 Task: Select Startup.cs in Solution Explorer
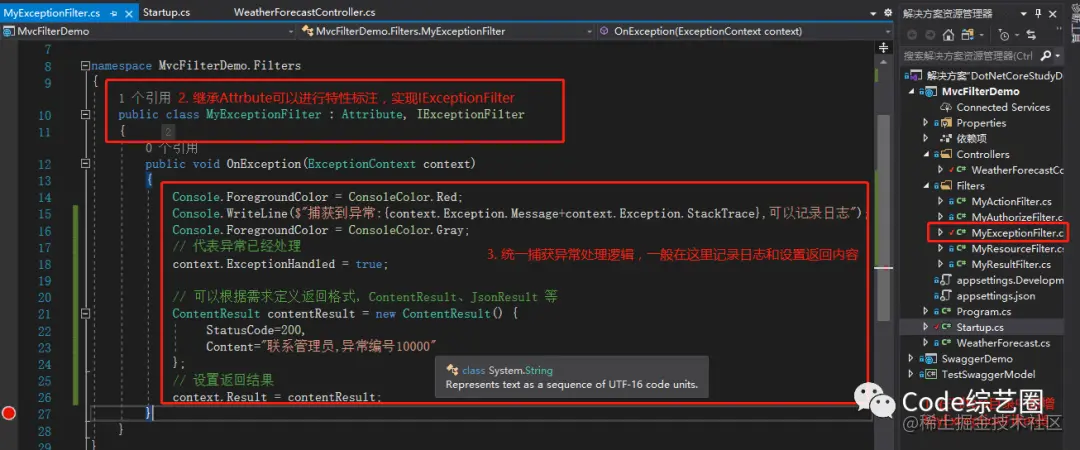tap(979, 327)
